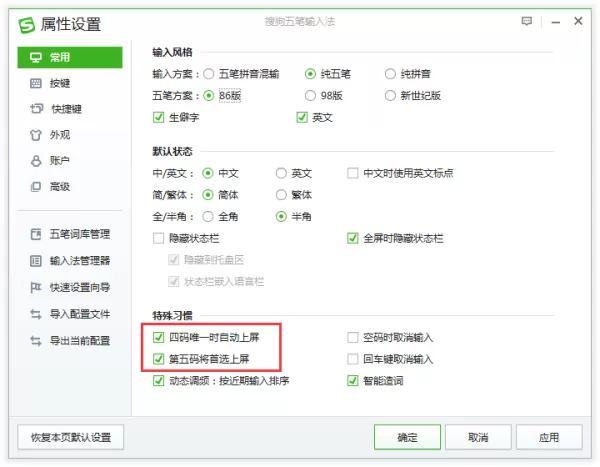Select 纯拼音 input scheme
This screenshot has width=600, height=467.
pyautogui.click(x=390, y=74)
